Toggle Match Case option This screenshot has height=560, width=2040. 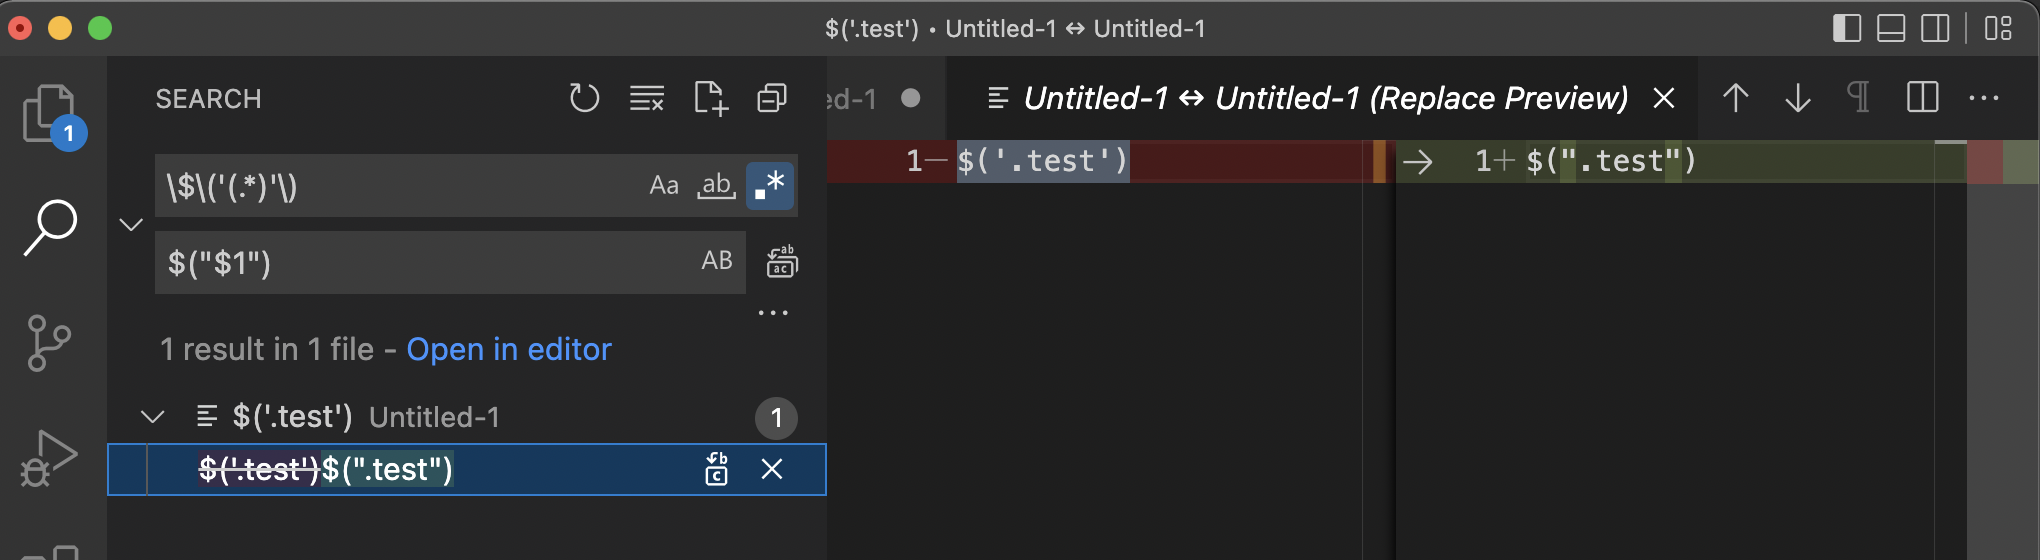coord(664,186)
